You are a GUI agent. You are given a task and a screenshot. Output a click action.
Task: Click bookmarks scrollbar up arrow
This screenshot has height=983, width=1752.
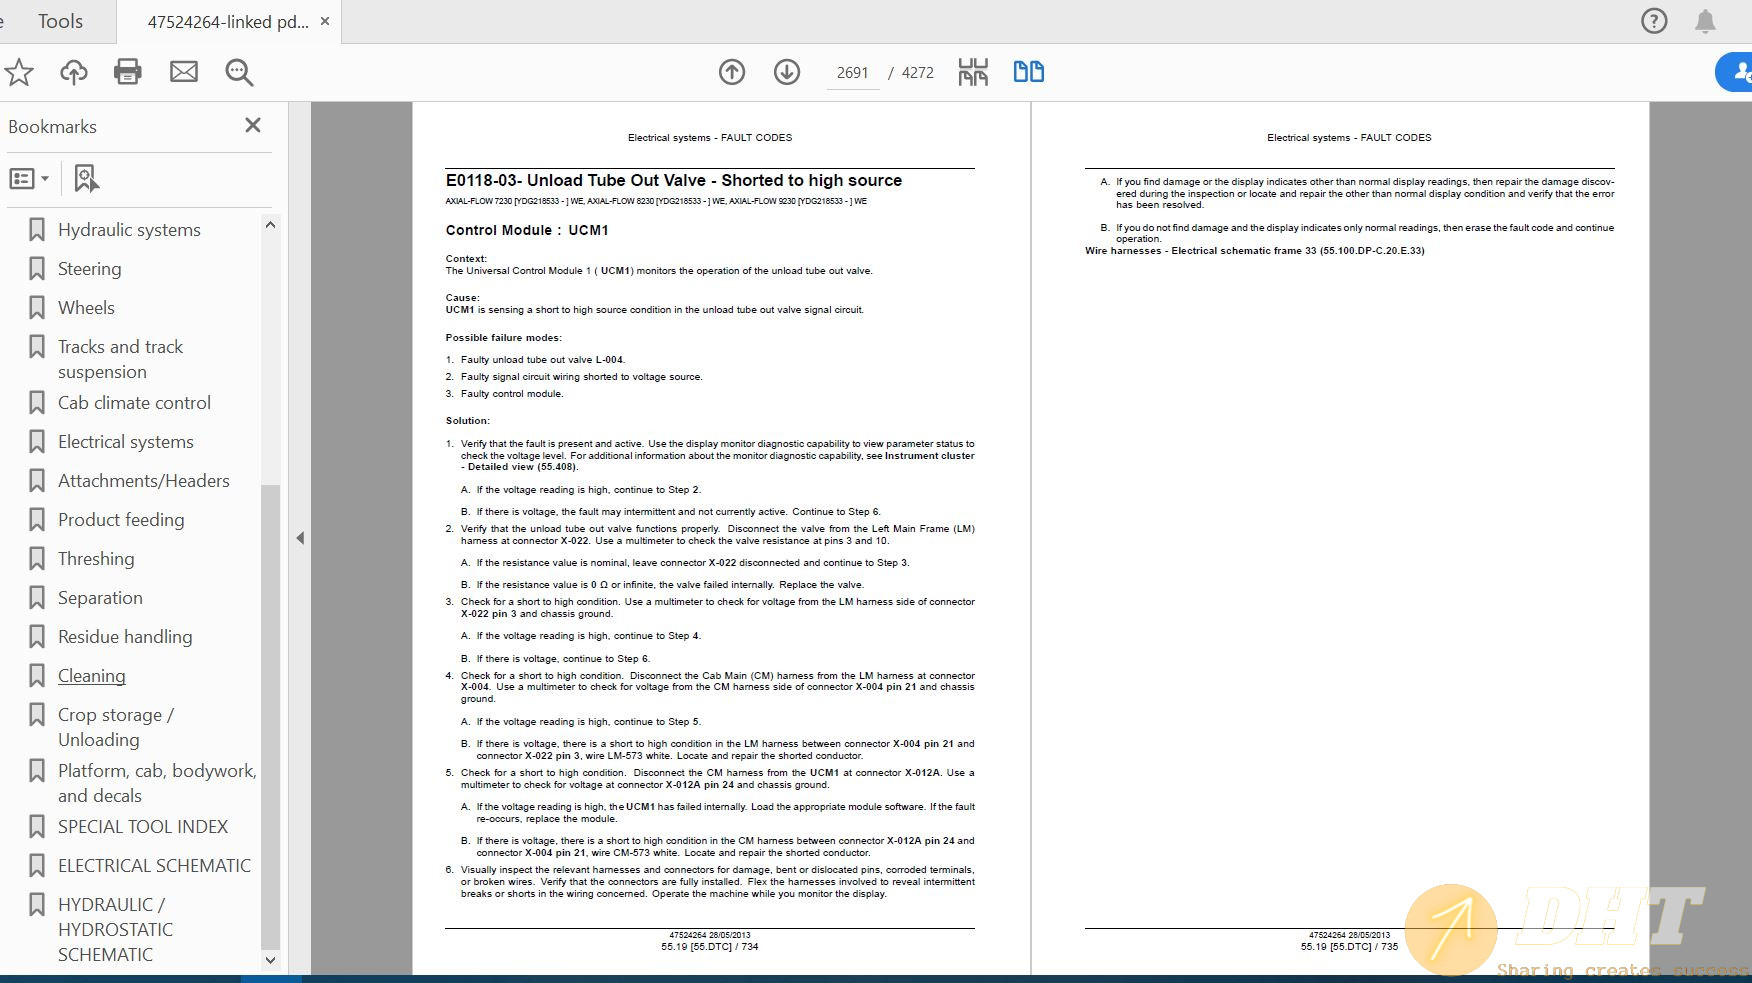270,225
